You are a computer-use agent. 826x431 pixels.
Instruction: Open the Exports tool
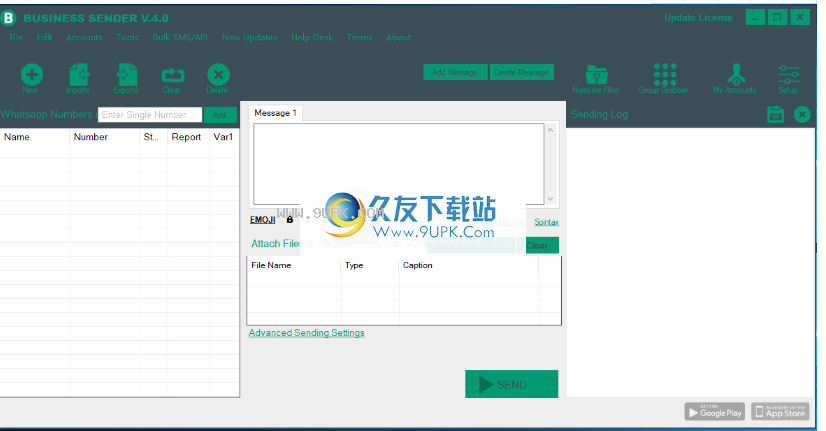(x=126, y=75)
